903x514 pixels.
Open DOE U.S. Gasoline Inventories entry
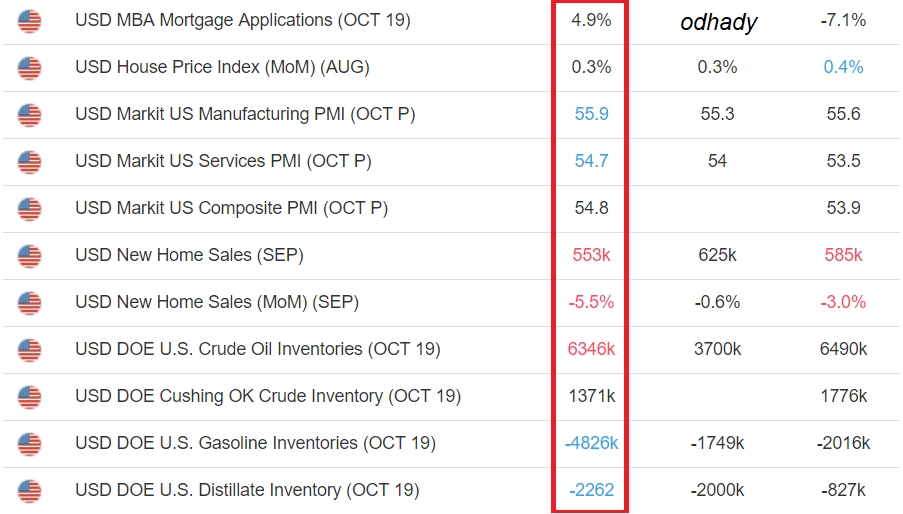tap(255, 443)
